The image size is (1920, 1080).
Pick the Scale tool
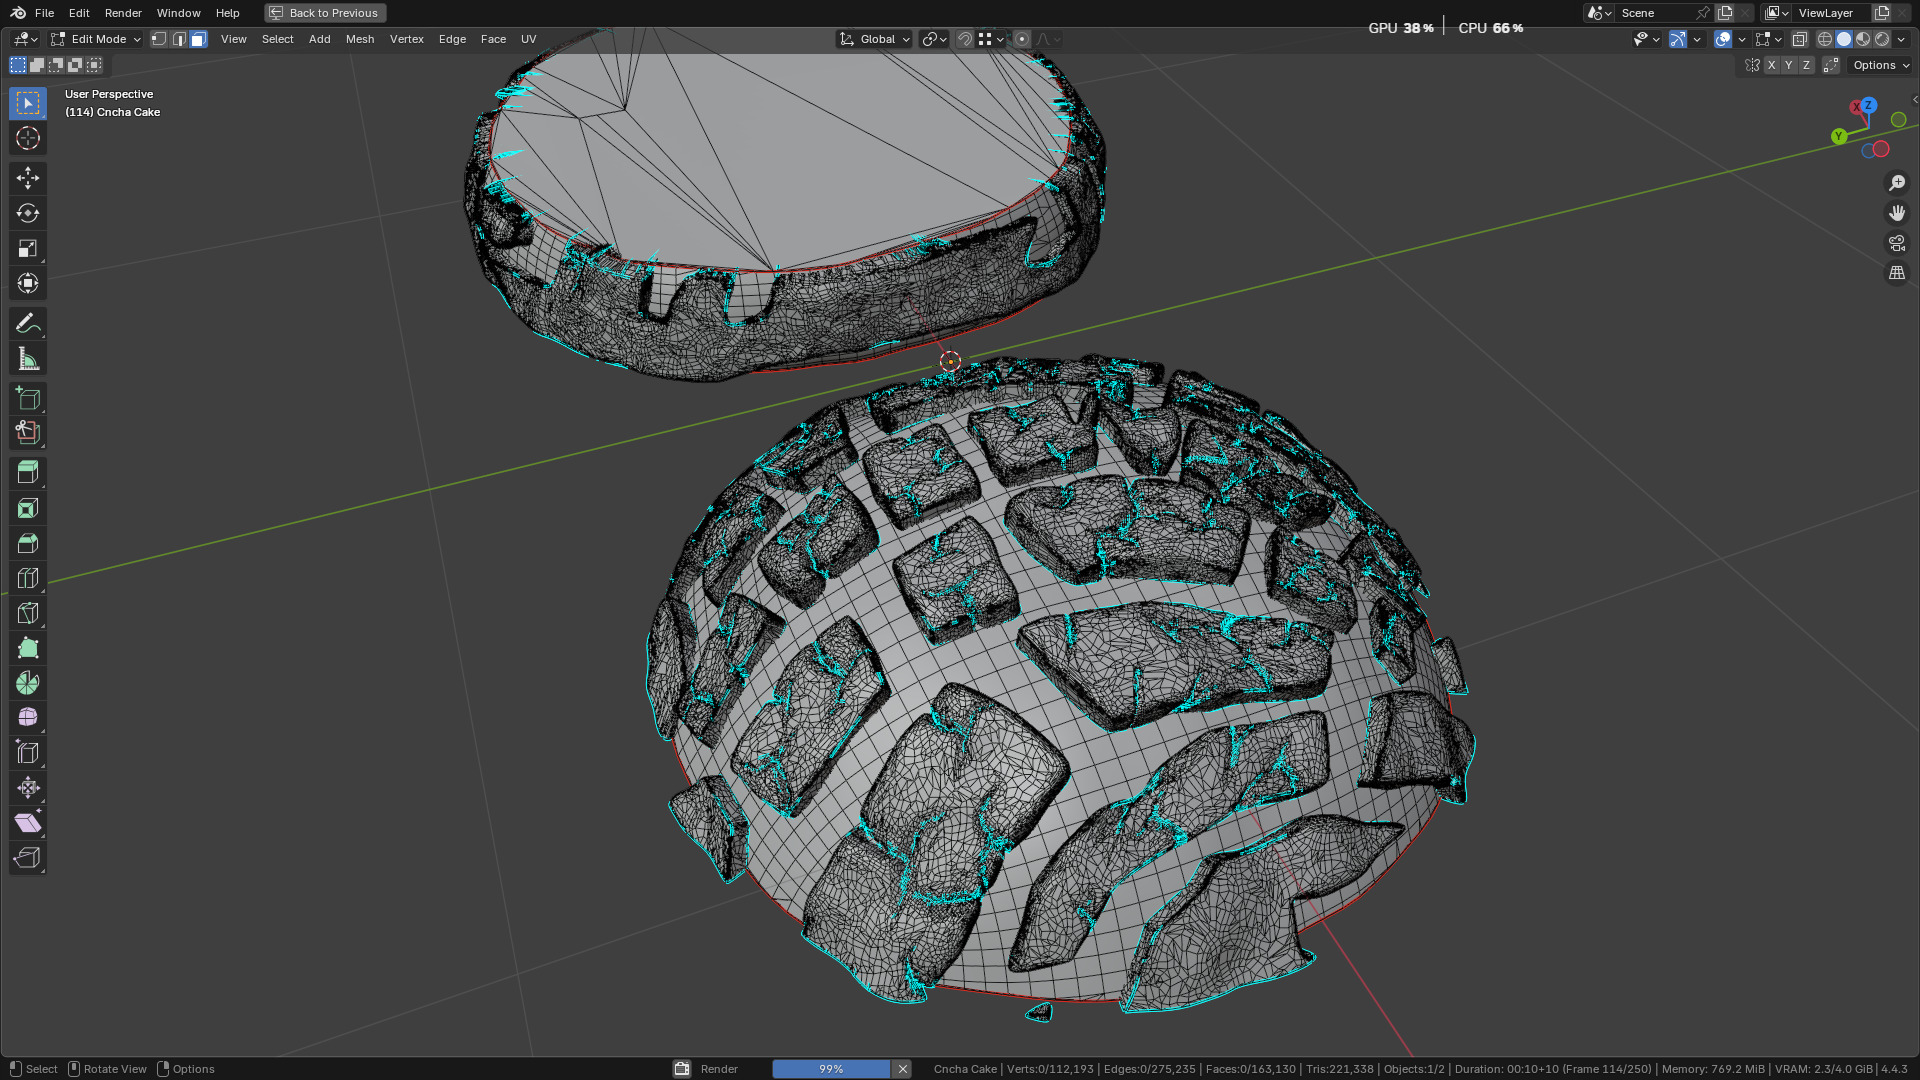(28, 248)
